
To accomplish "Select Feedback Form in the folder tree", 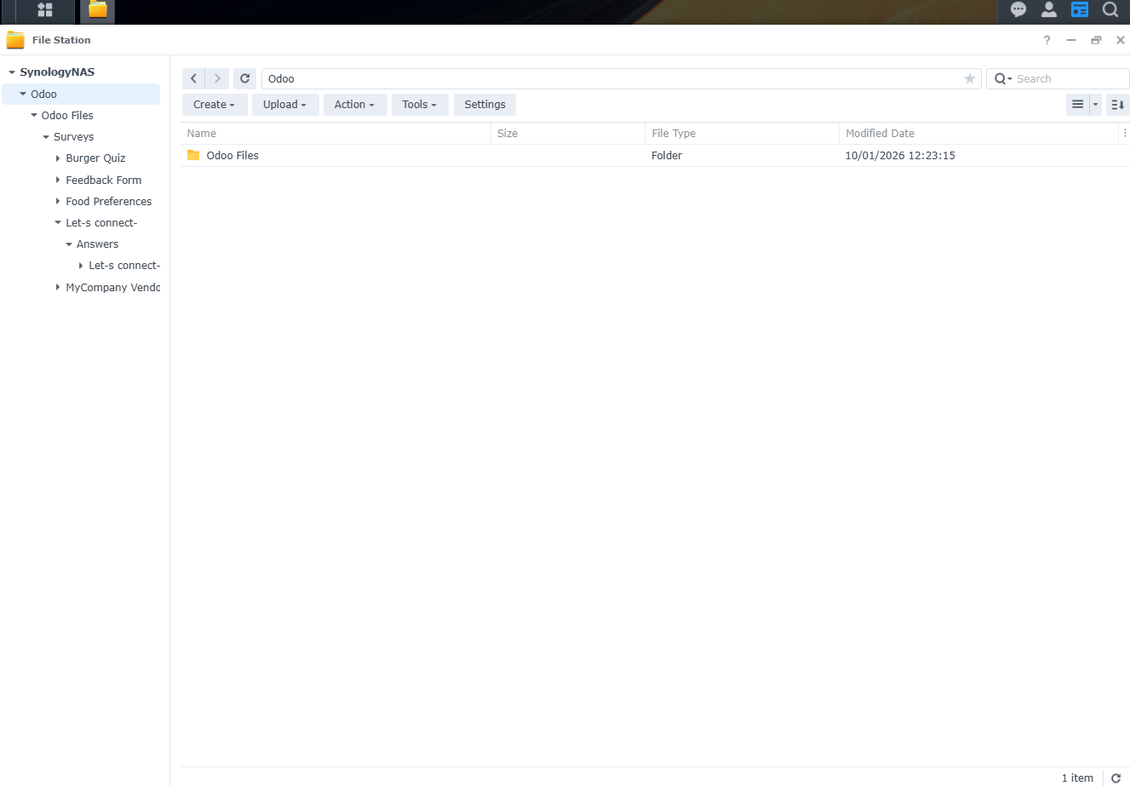I will 103,180.
